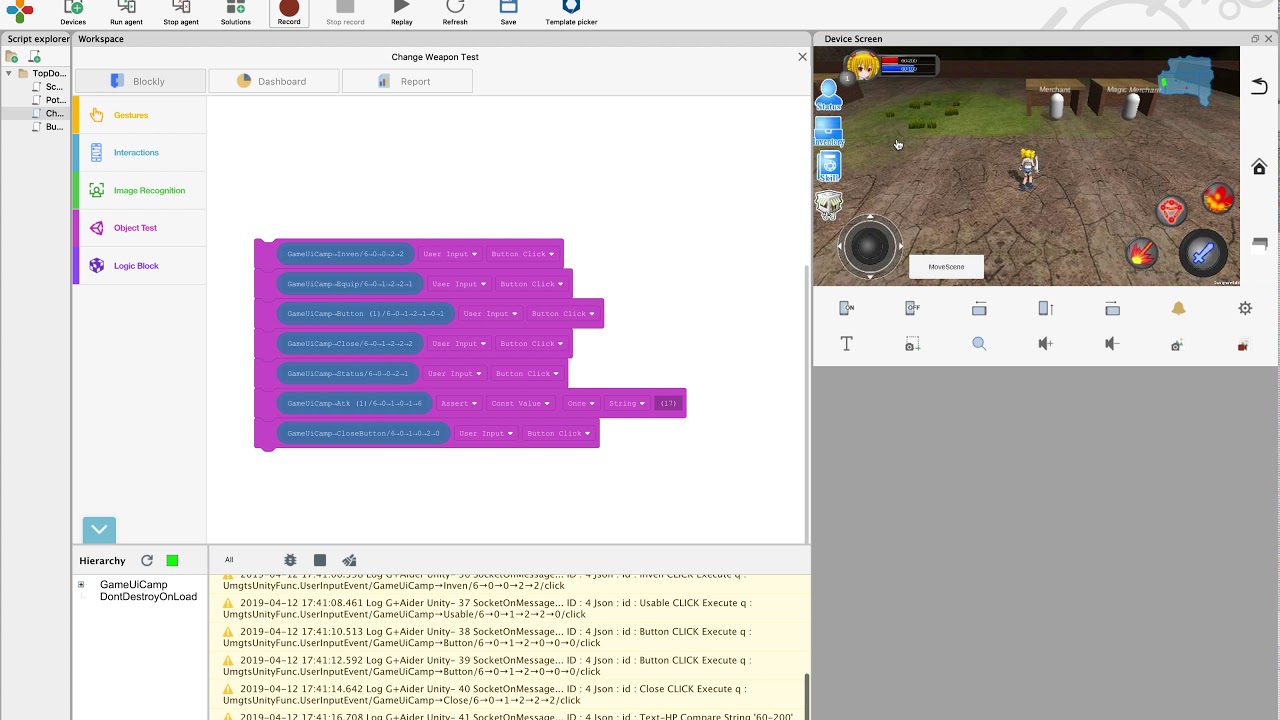Open the String dropdown on the Atk block
The image size is (1280, 720).
click(x=627, y=404)
